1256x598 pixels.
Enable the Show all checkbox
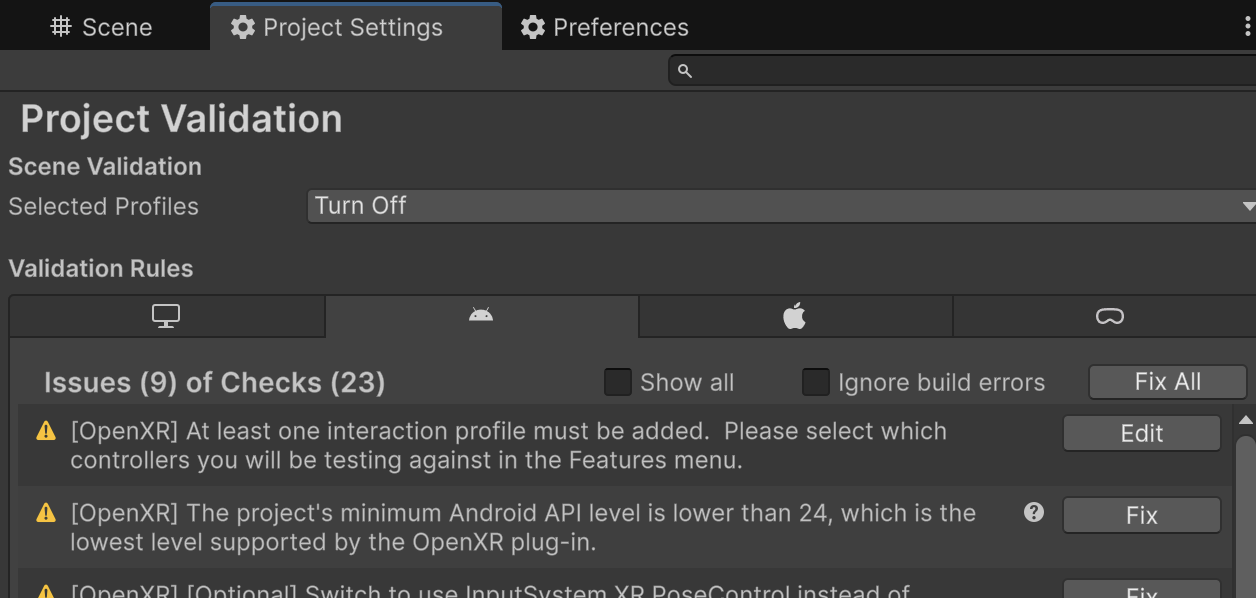[x=618, y=382]
